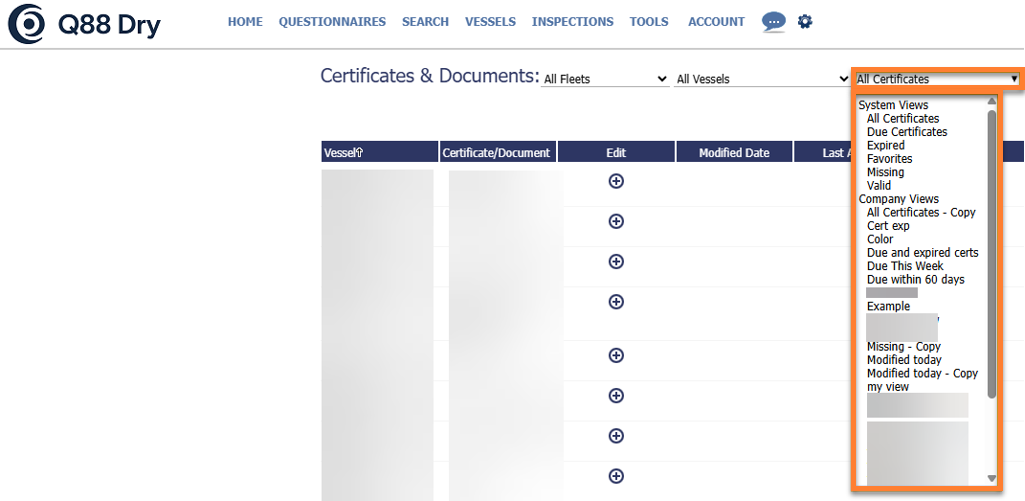Collapse the All Certificates dropdown
This screenshot has width=1025, height=501.
point(937,79)
